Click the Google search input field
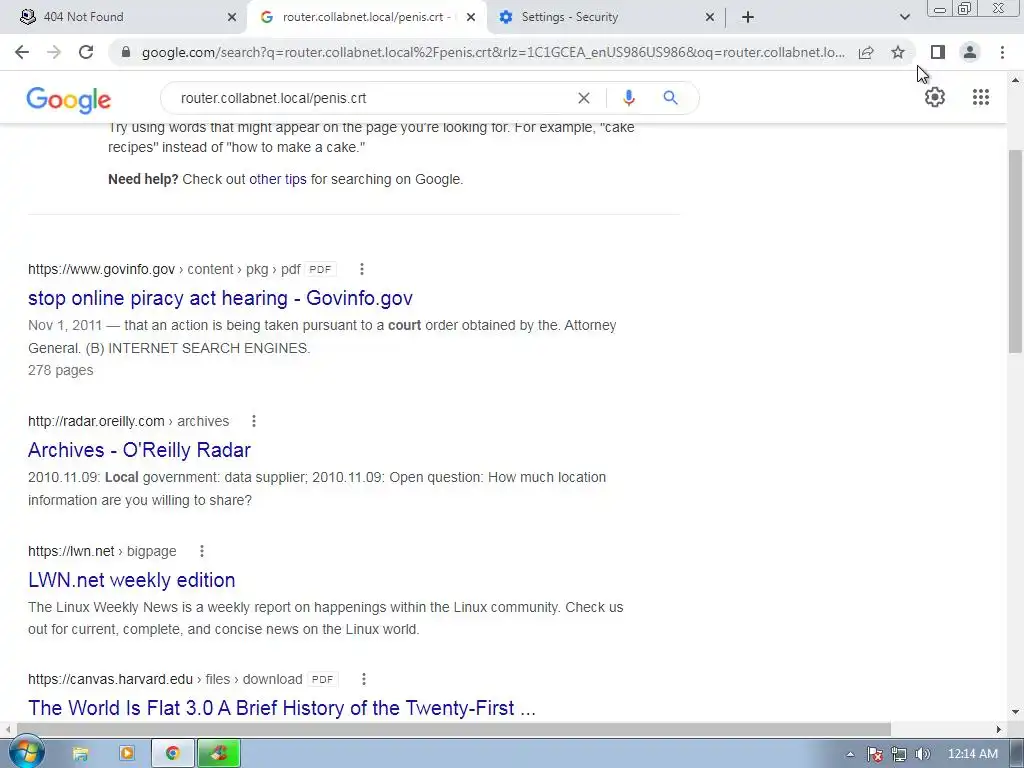This screenshot has width=1024, height=768. pos(372,98)
